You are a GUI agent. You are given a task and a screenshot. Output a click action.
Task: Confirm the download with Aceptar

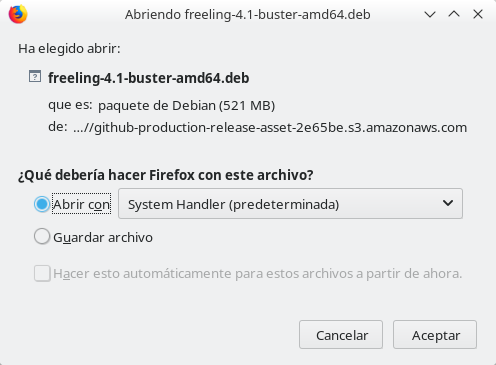[435, 335]
